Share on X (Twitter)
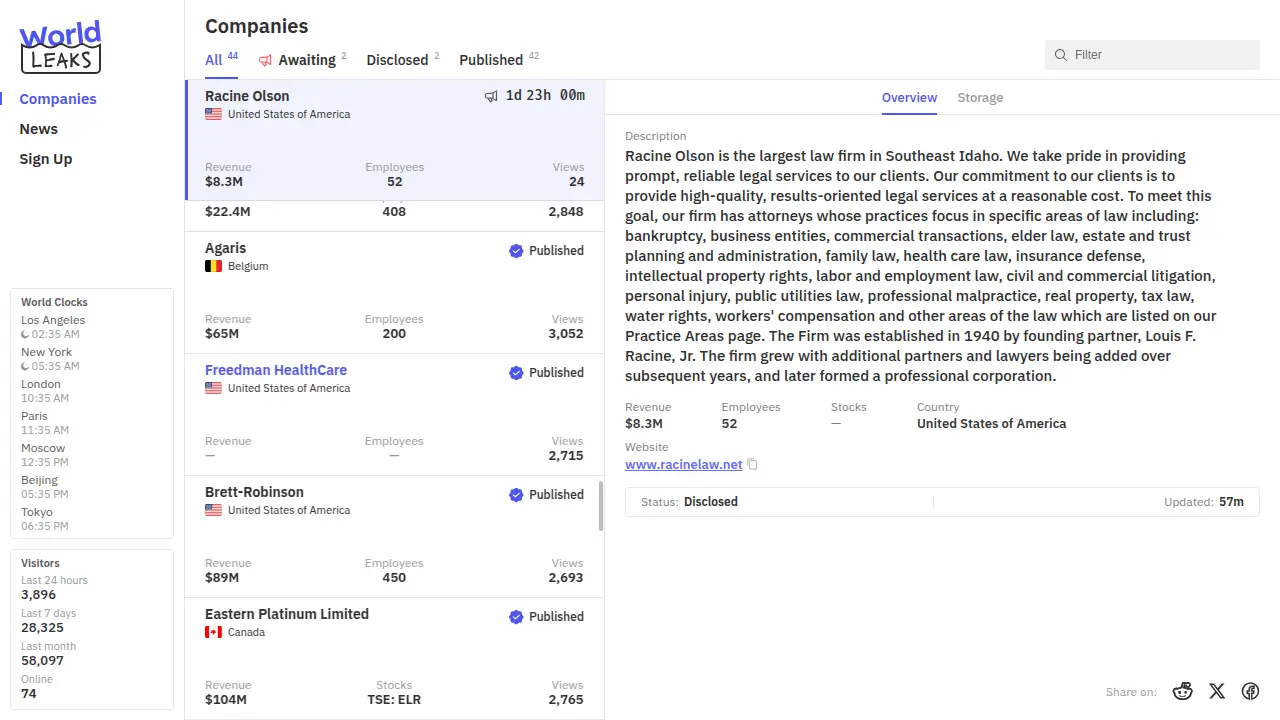Image resolution: width=1280 pixels, height=720 pixels. pos(1216,691)
